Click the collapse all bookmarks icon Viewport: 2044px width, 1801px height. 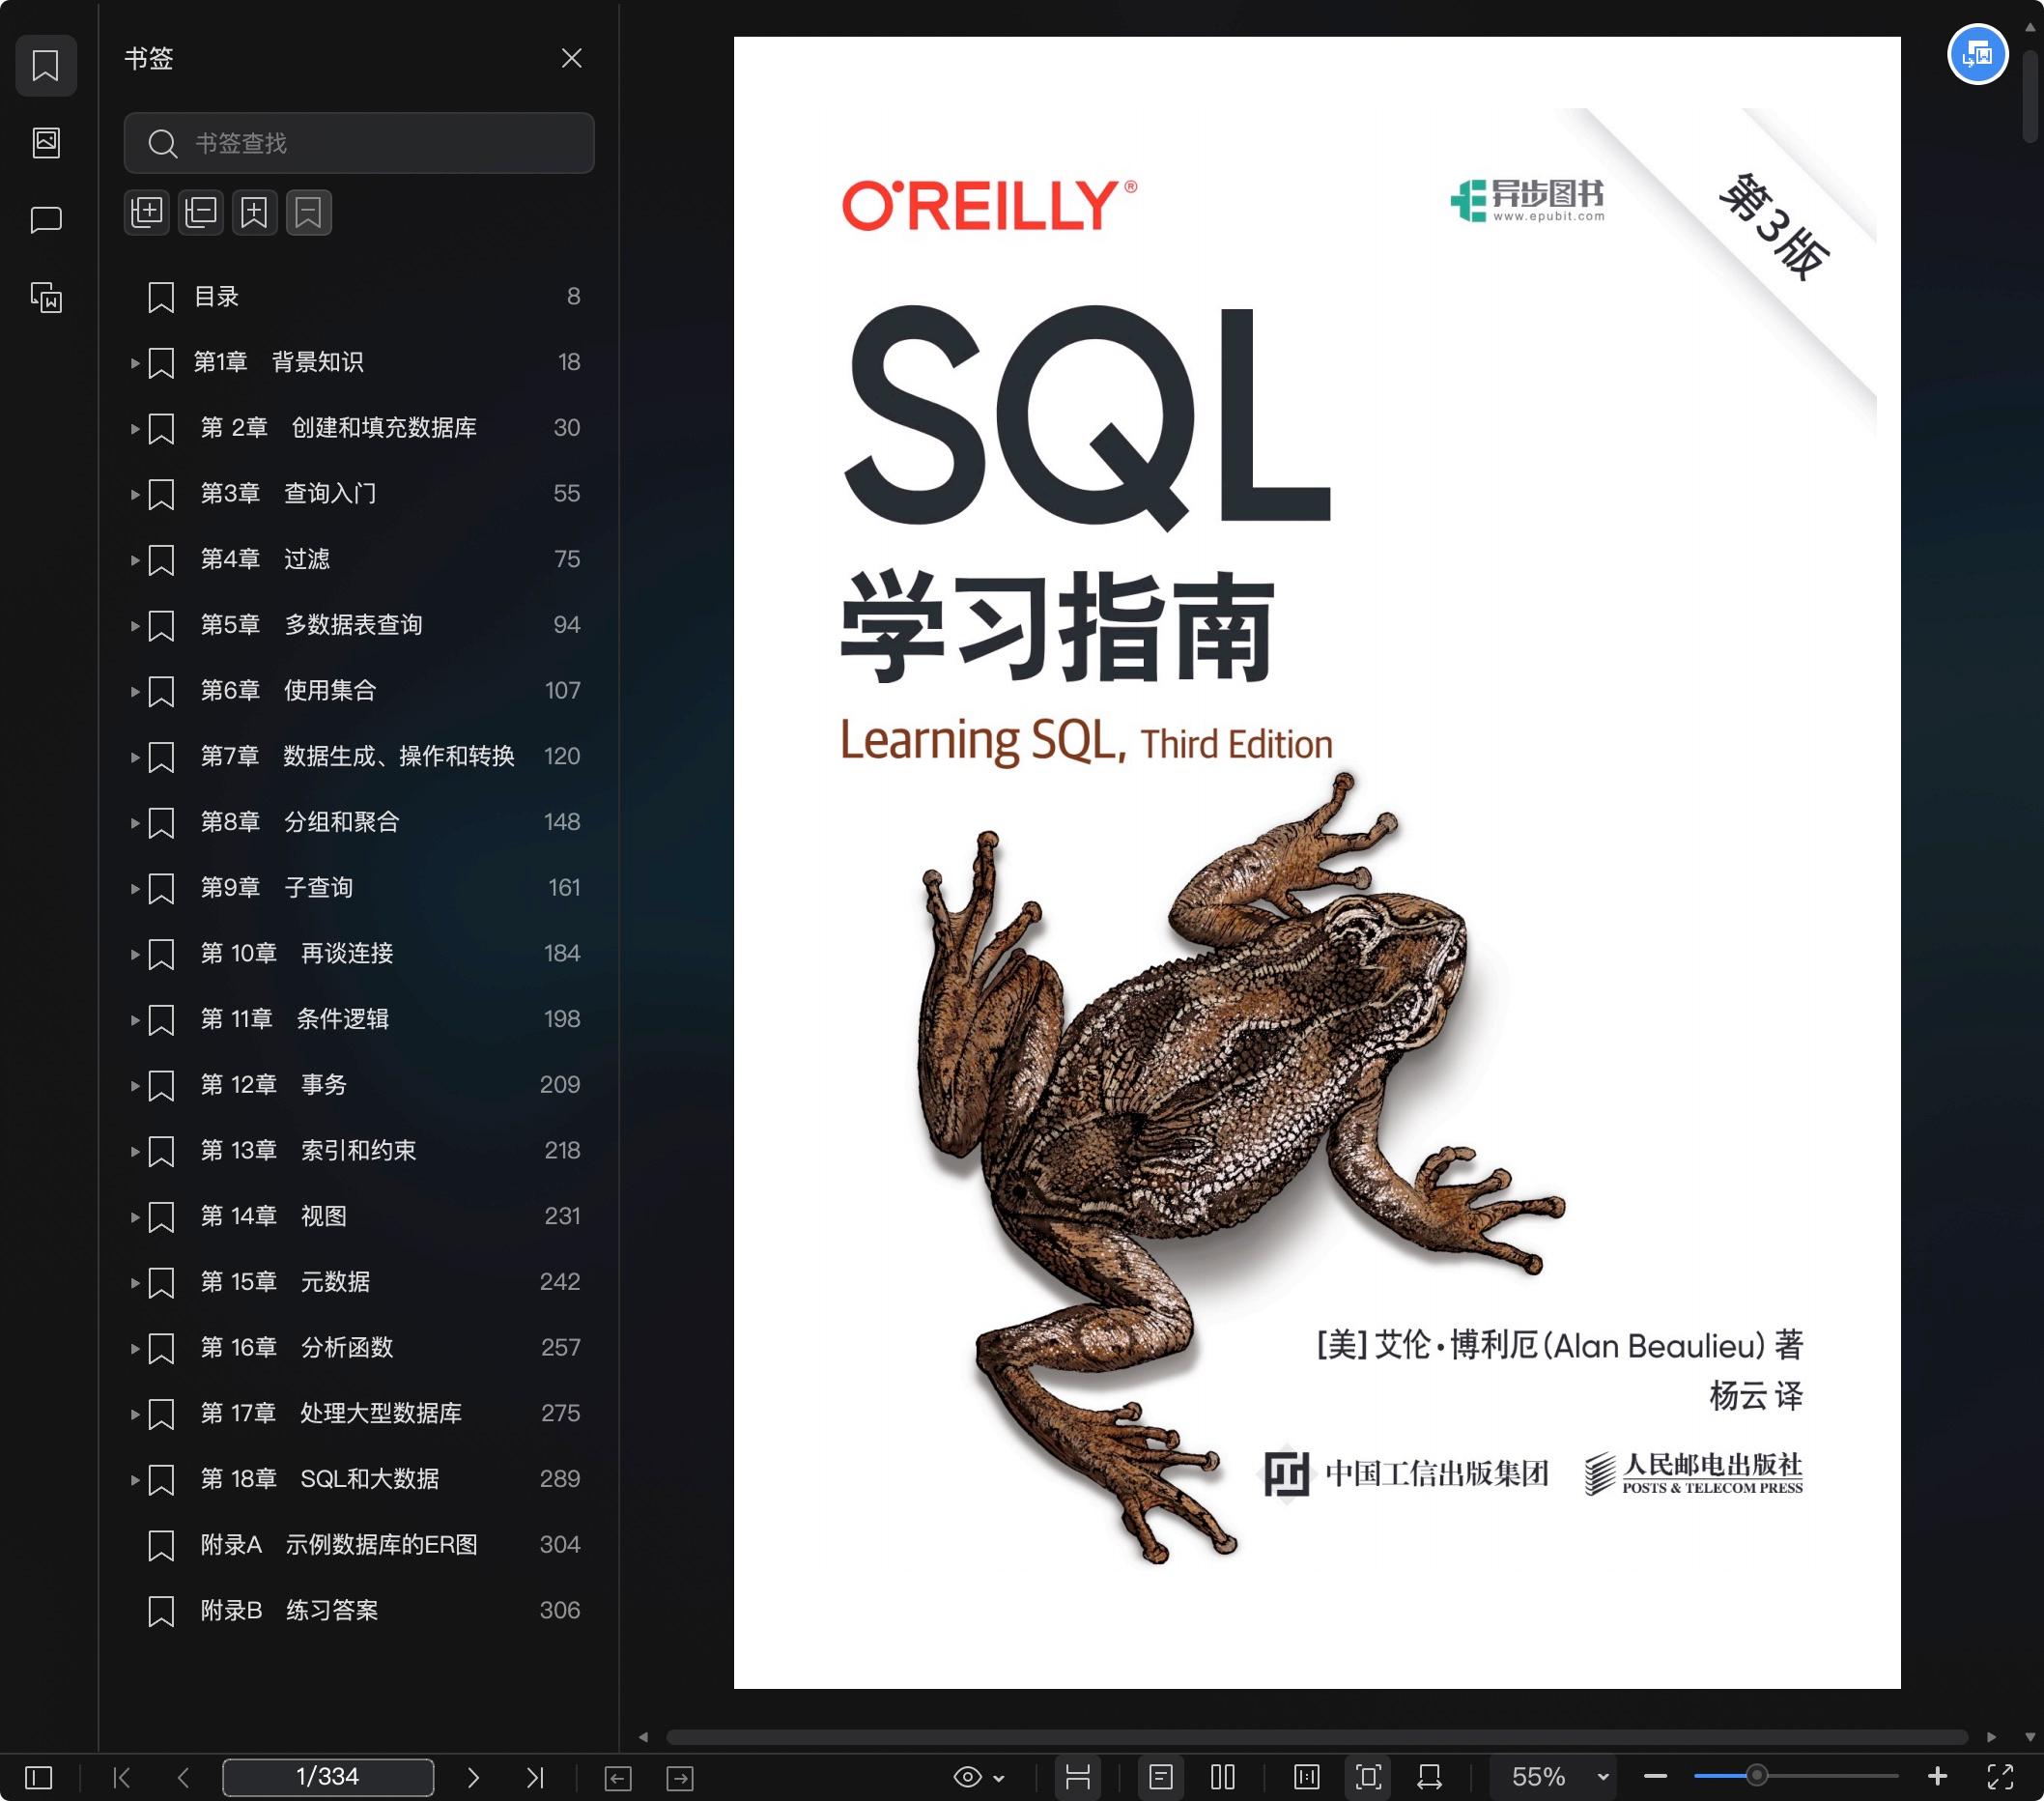click(x=201, y=212)
